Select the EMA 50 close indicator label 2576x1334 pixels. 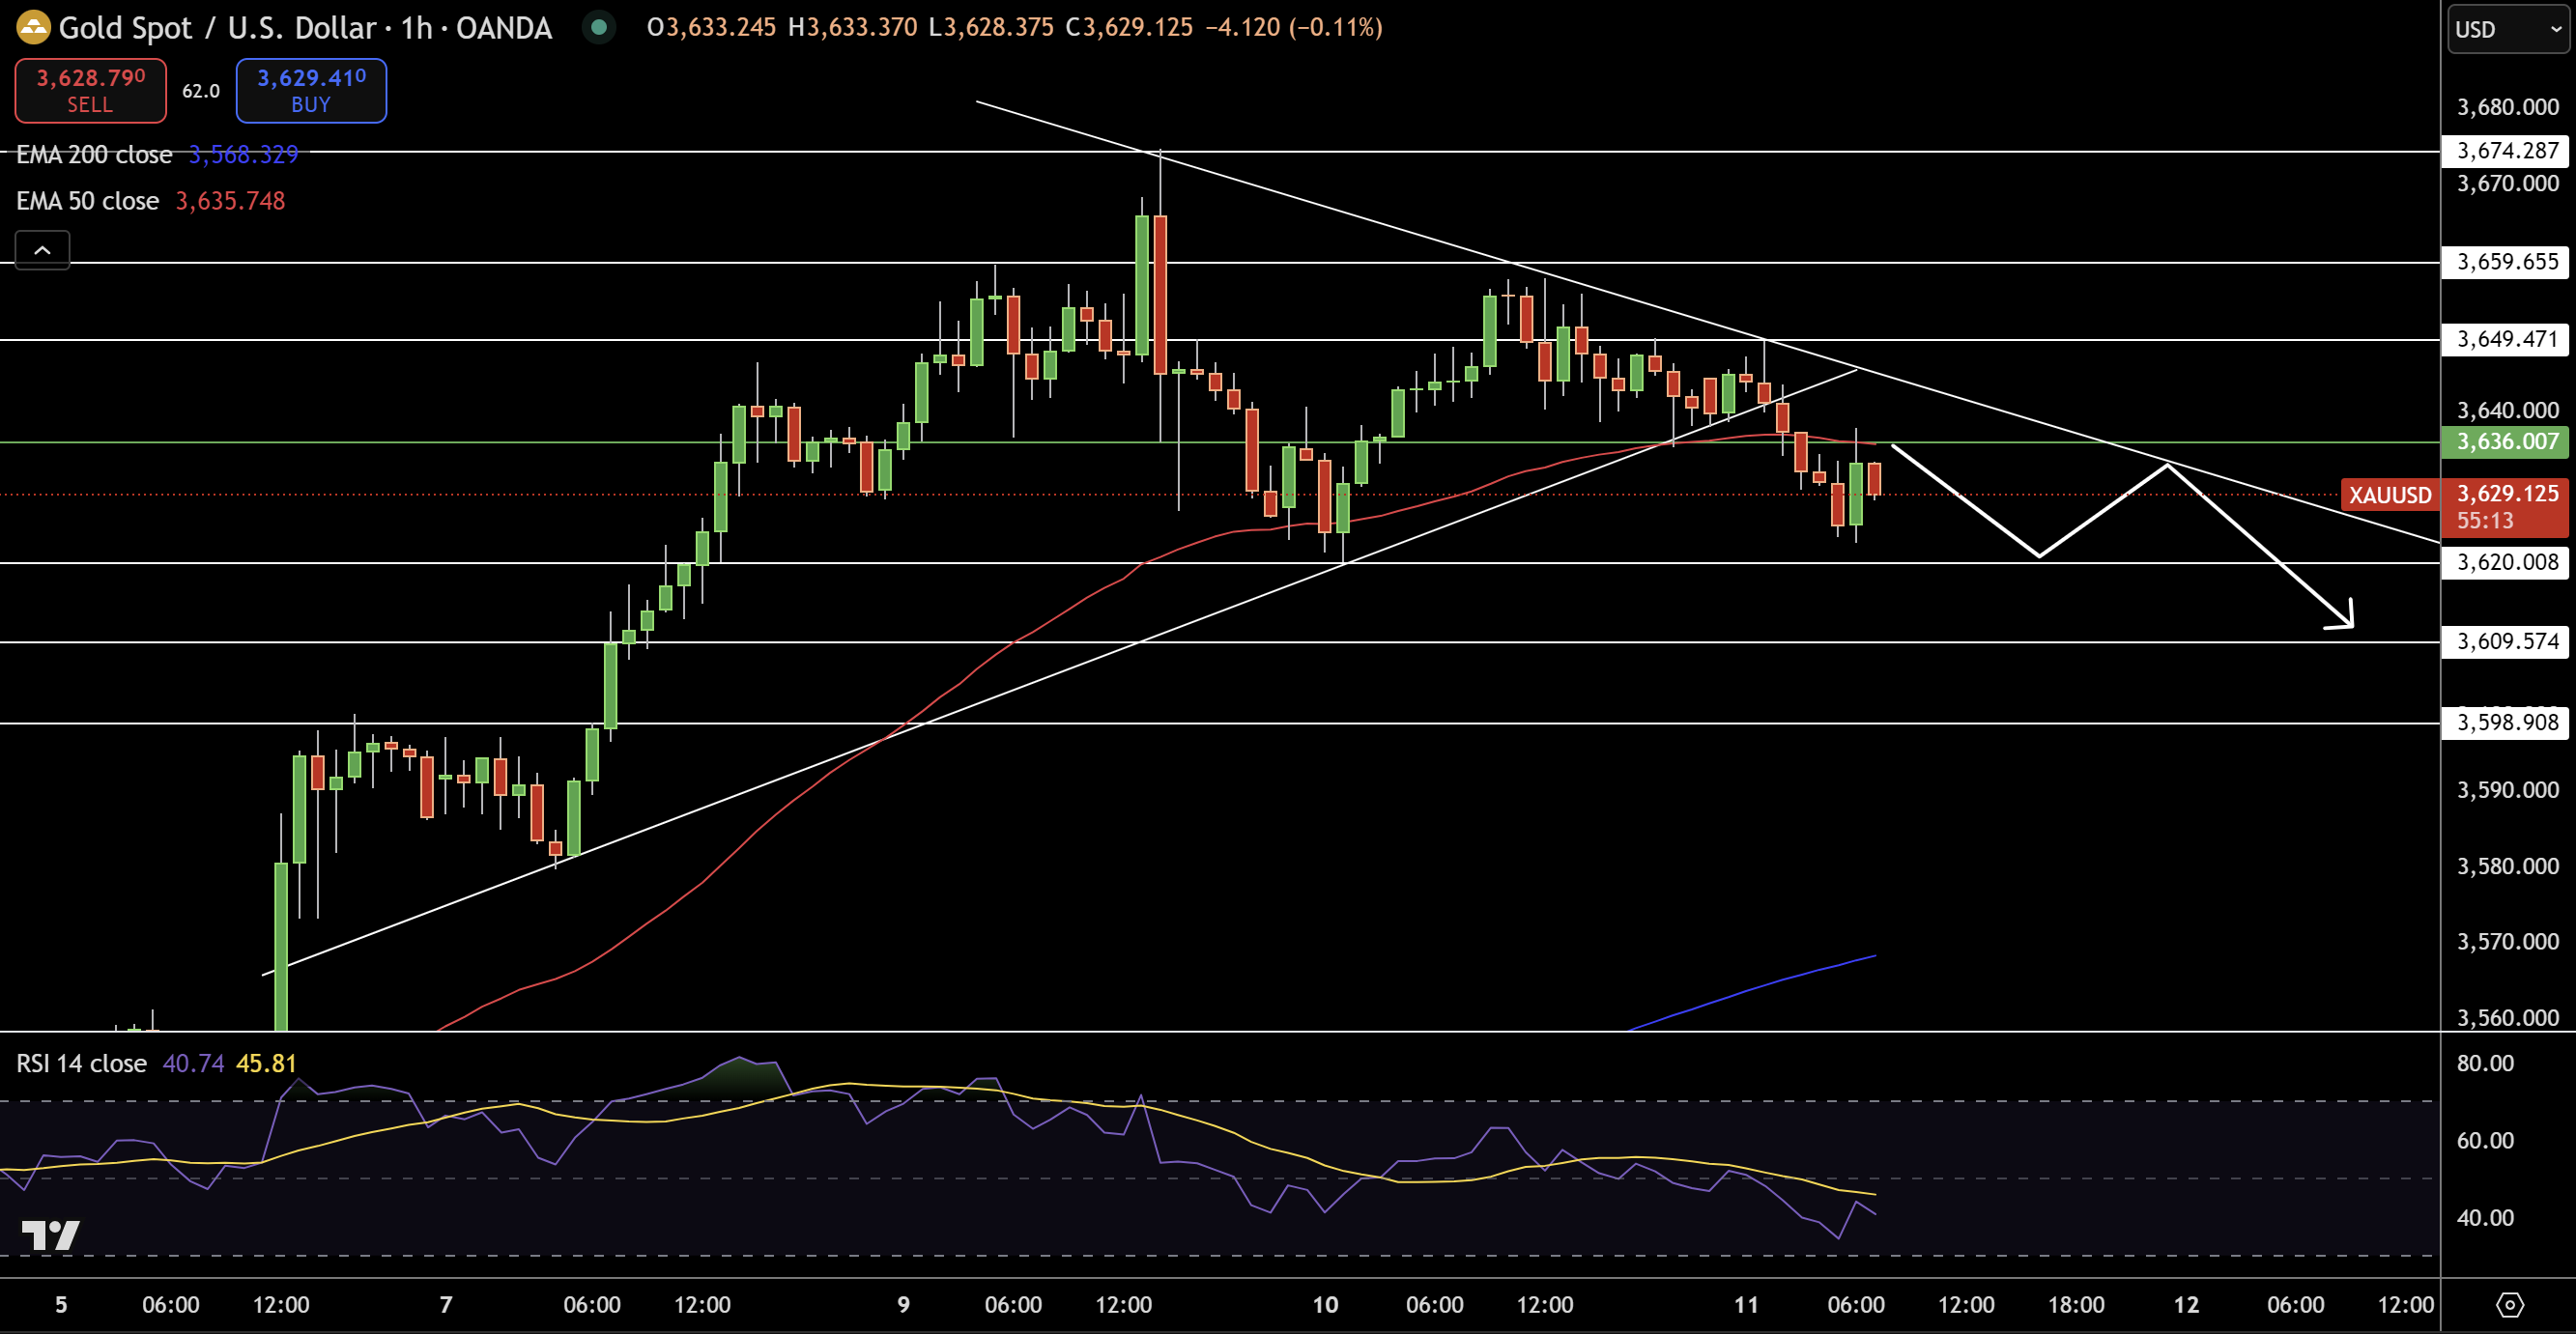click(x=88, y=201)
